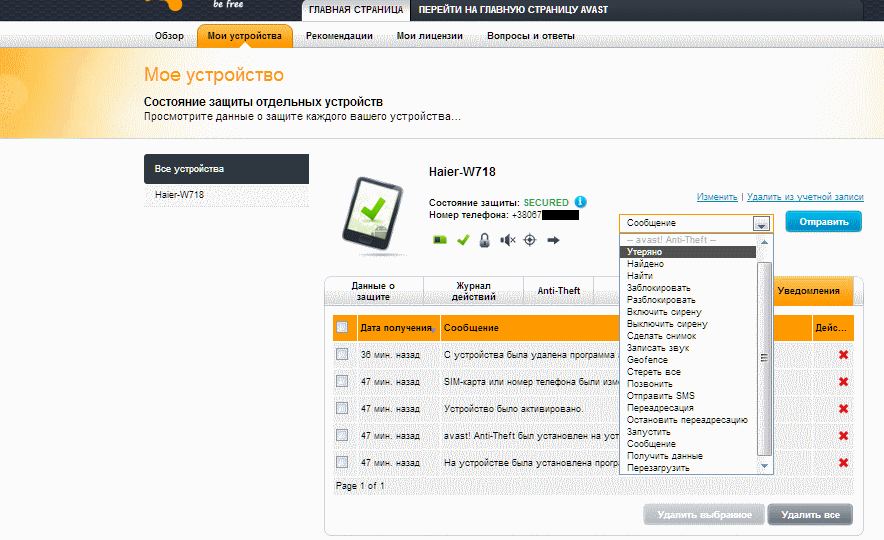The width and height of the screenshot is (884, 540).
Task: Click ПЕРЕЙТИ НА ГЛАВНУЮ СТРАНИЦУ AVAST
Action: click(x=513, y=10)
